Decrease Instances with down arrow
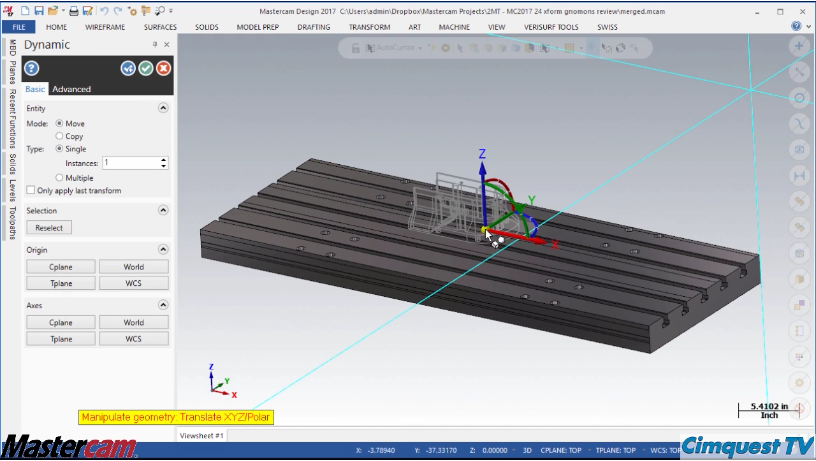The height and width of the screenshot is (461, 816). pos(163,166)
